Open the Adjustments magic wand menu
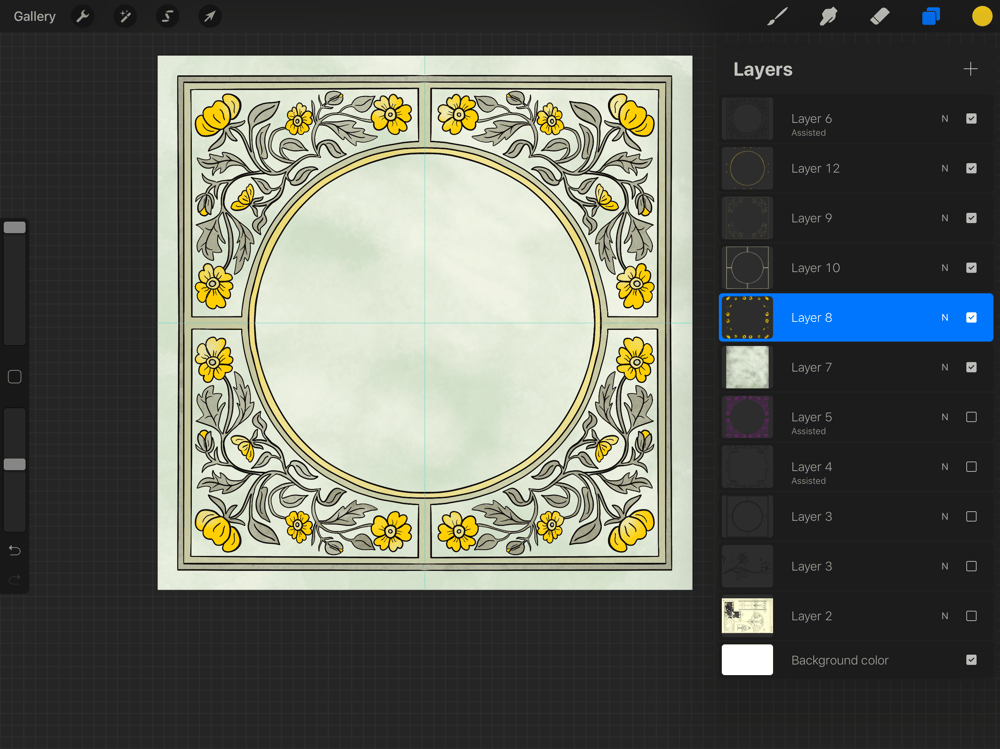This screenshot has width=1000, height=749. point(125,16)
